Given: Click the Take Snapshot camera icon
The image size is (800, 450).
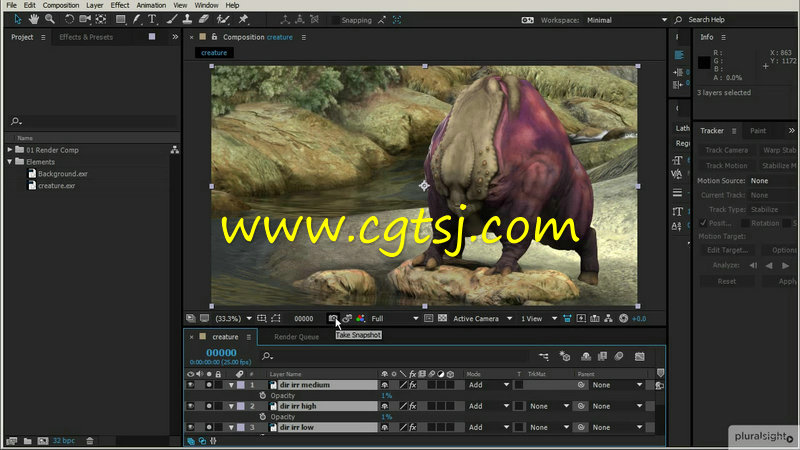Looking at the screenshot, I should pyautogui.click(x=333, y=318).
